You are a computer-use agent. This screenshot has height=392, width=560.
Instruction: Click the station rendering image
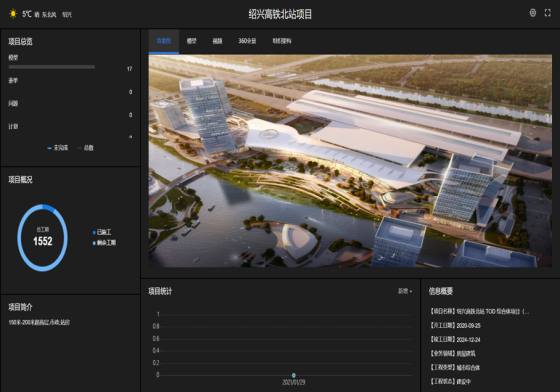click(x=350, y=161)
